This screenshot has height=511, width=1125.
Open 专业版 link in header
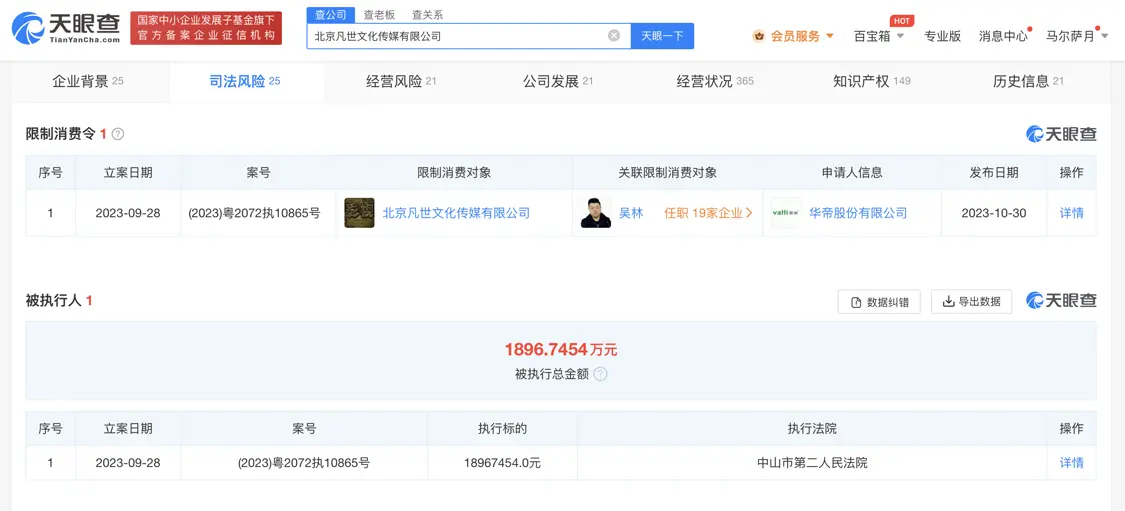coord(942,36)
